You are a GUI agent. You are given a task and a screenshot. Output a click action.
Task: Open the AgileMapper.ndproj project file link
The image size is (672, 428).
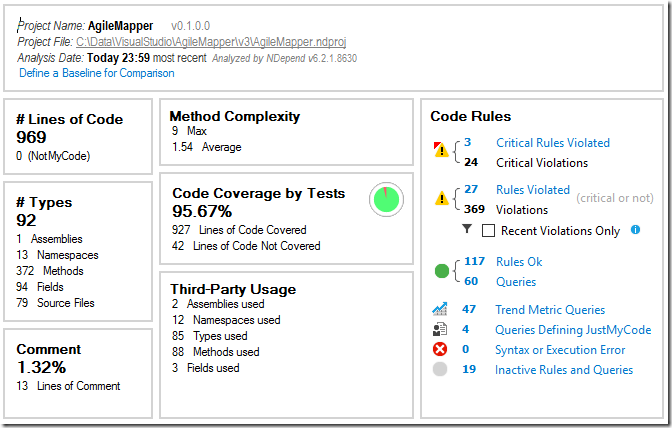(x=211, y=42)
